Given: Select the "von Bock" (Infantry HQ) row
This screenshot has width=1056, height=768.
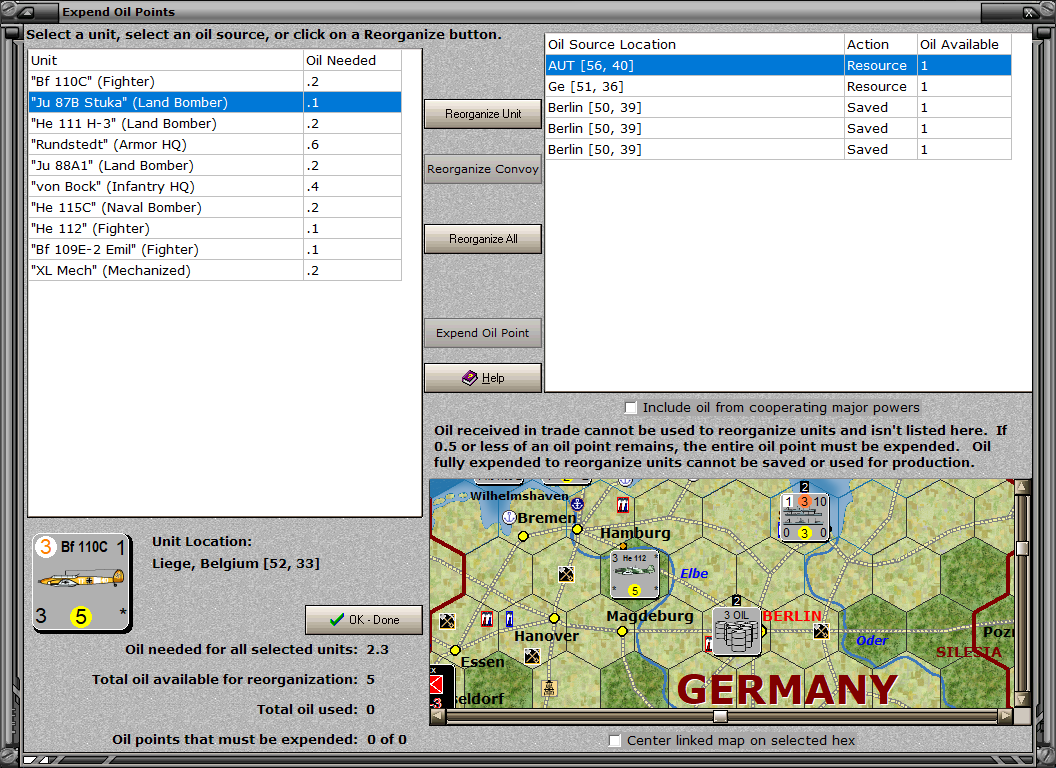Looking at the screenshot, I should pos(215,186).
